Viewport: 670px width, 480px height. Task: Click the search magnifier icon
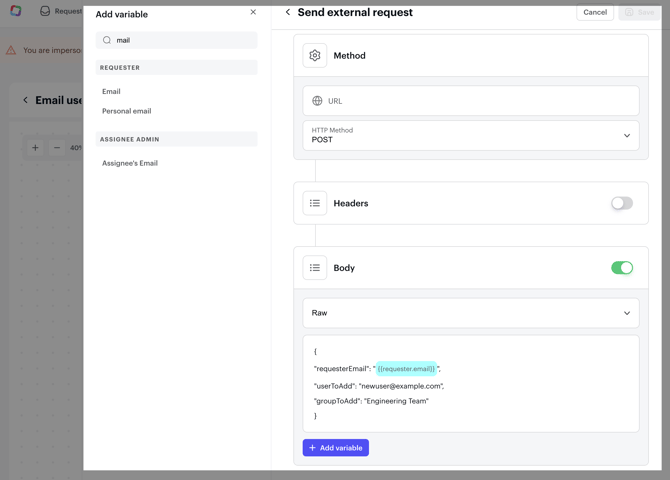tap(107, 41)
